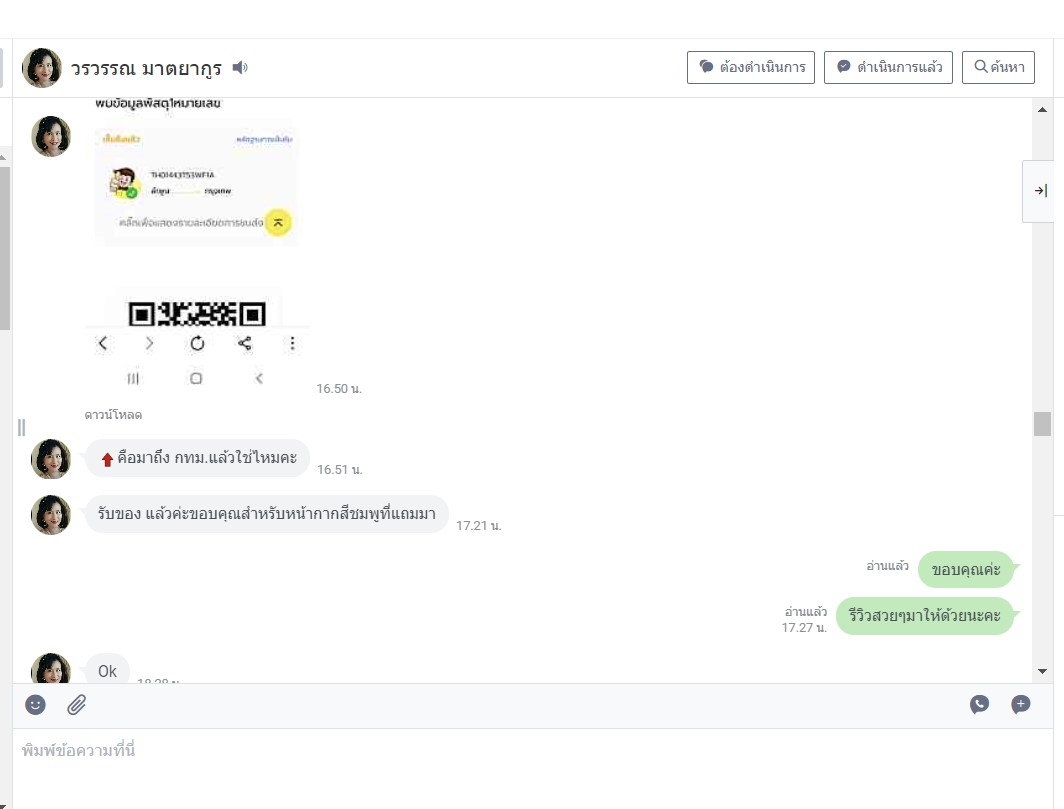Grab the chat scrollbar thumb
This screenshot has width=1064, height=809.
click(1042, 424)
